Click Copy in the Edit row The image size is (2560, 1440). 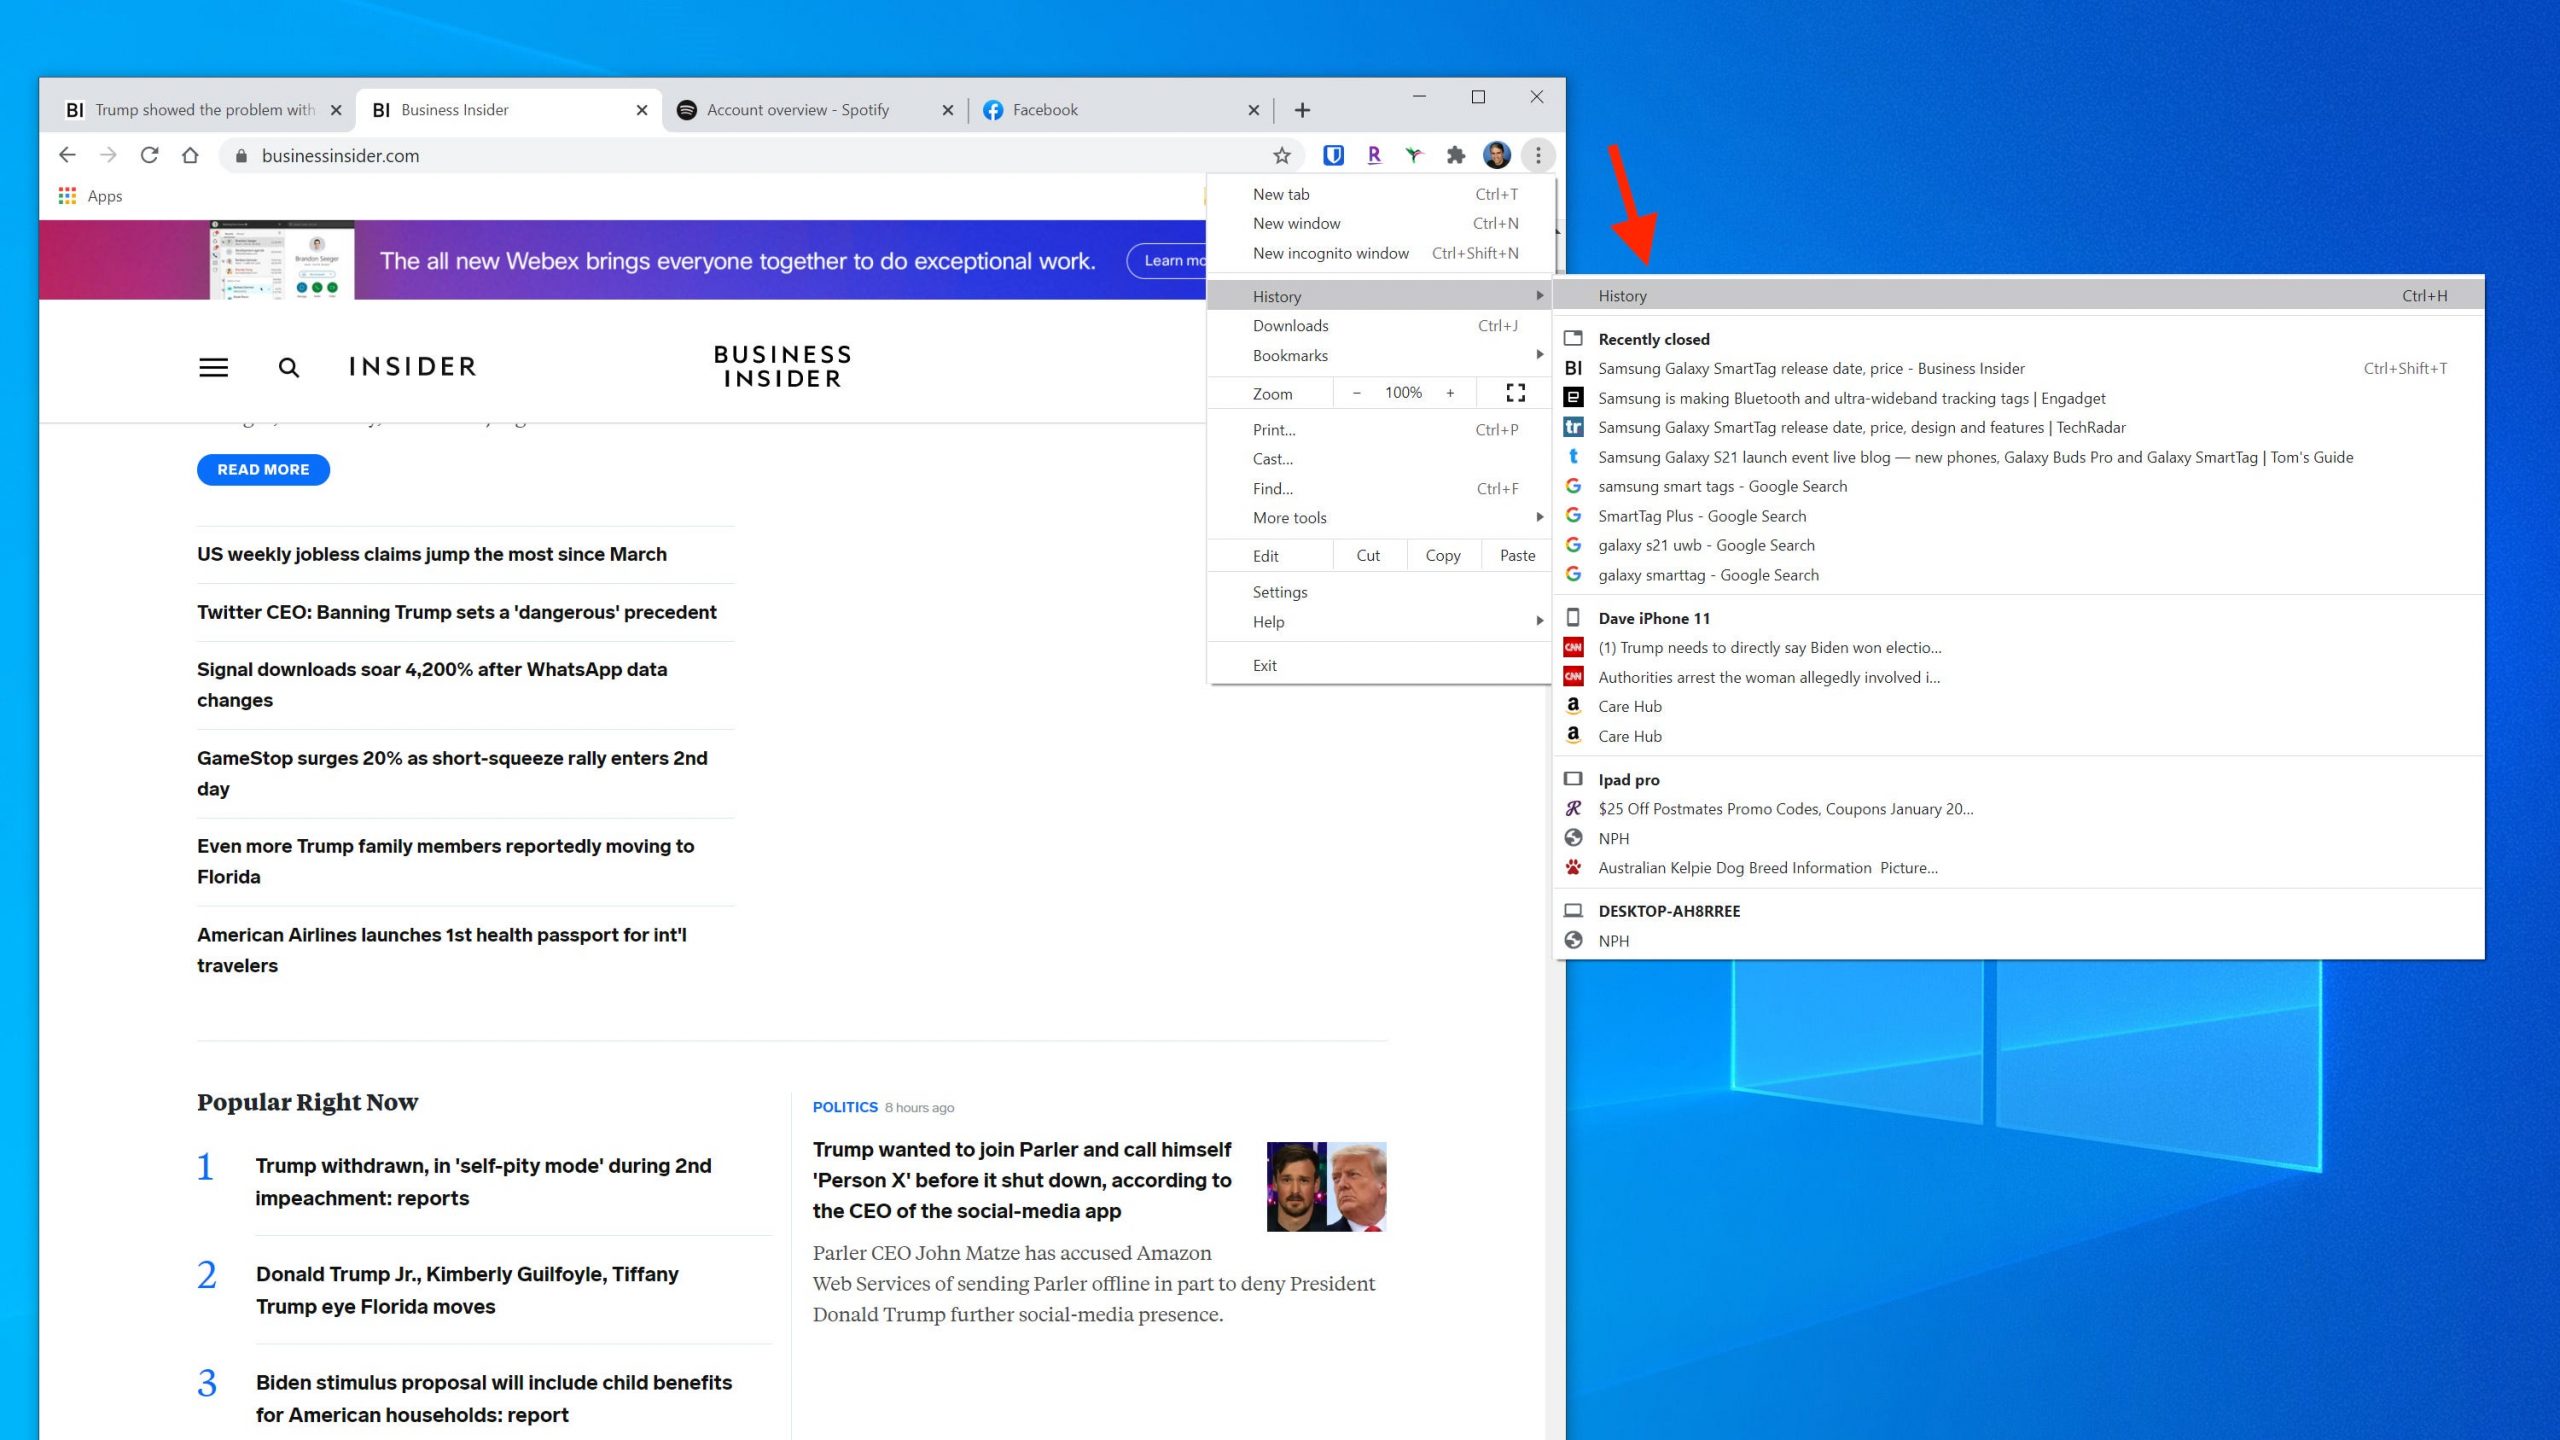(1442, 555)
